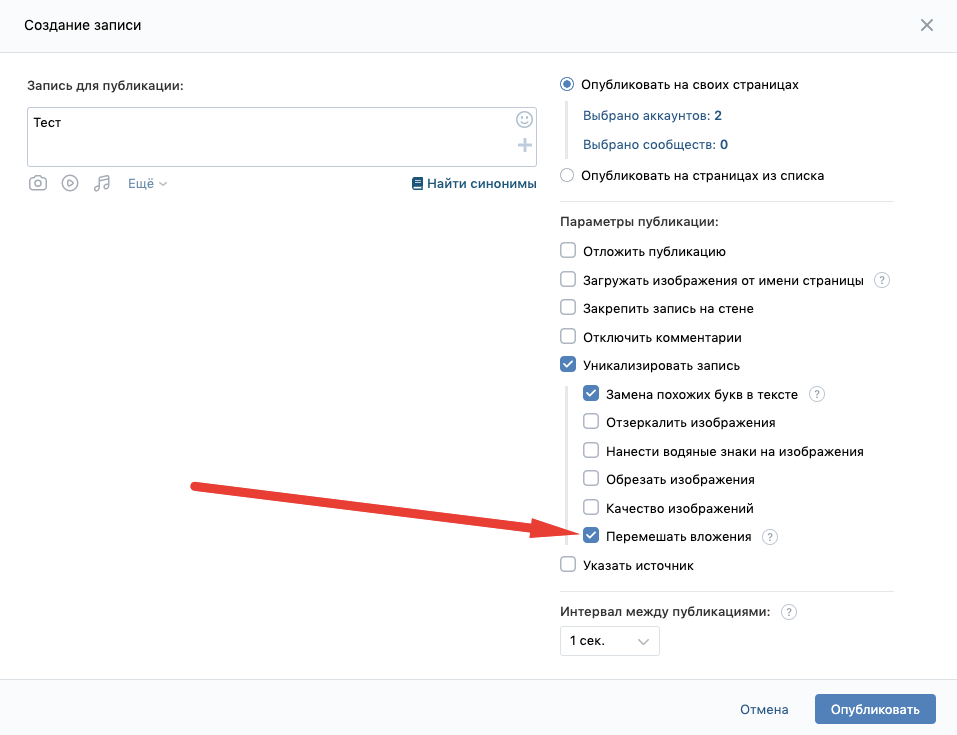The height and width of the screenshot is (735, 957).
Task: Click the Найти синонимы link
Action: pos(474,184)
